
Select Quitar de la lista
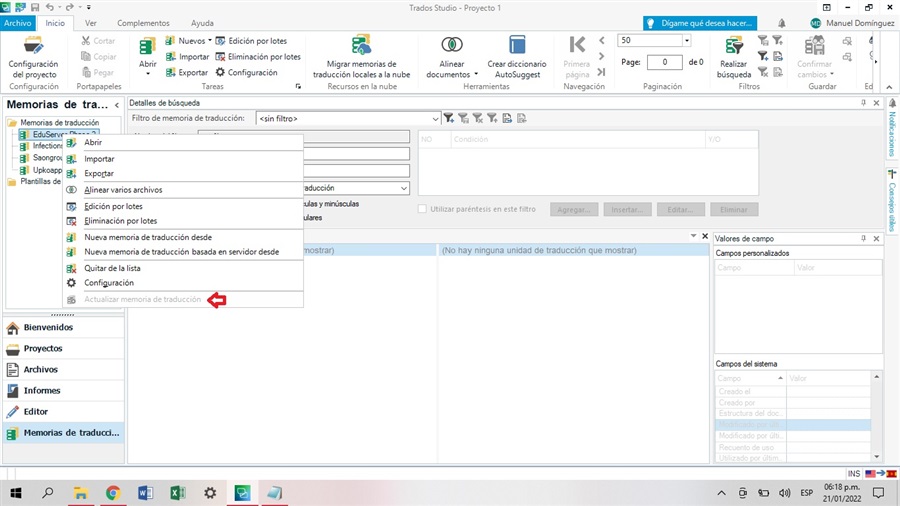click(184, 268)
